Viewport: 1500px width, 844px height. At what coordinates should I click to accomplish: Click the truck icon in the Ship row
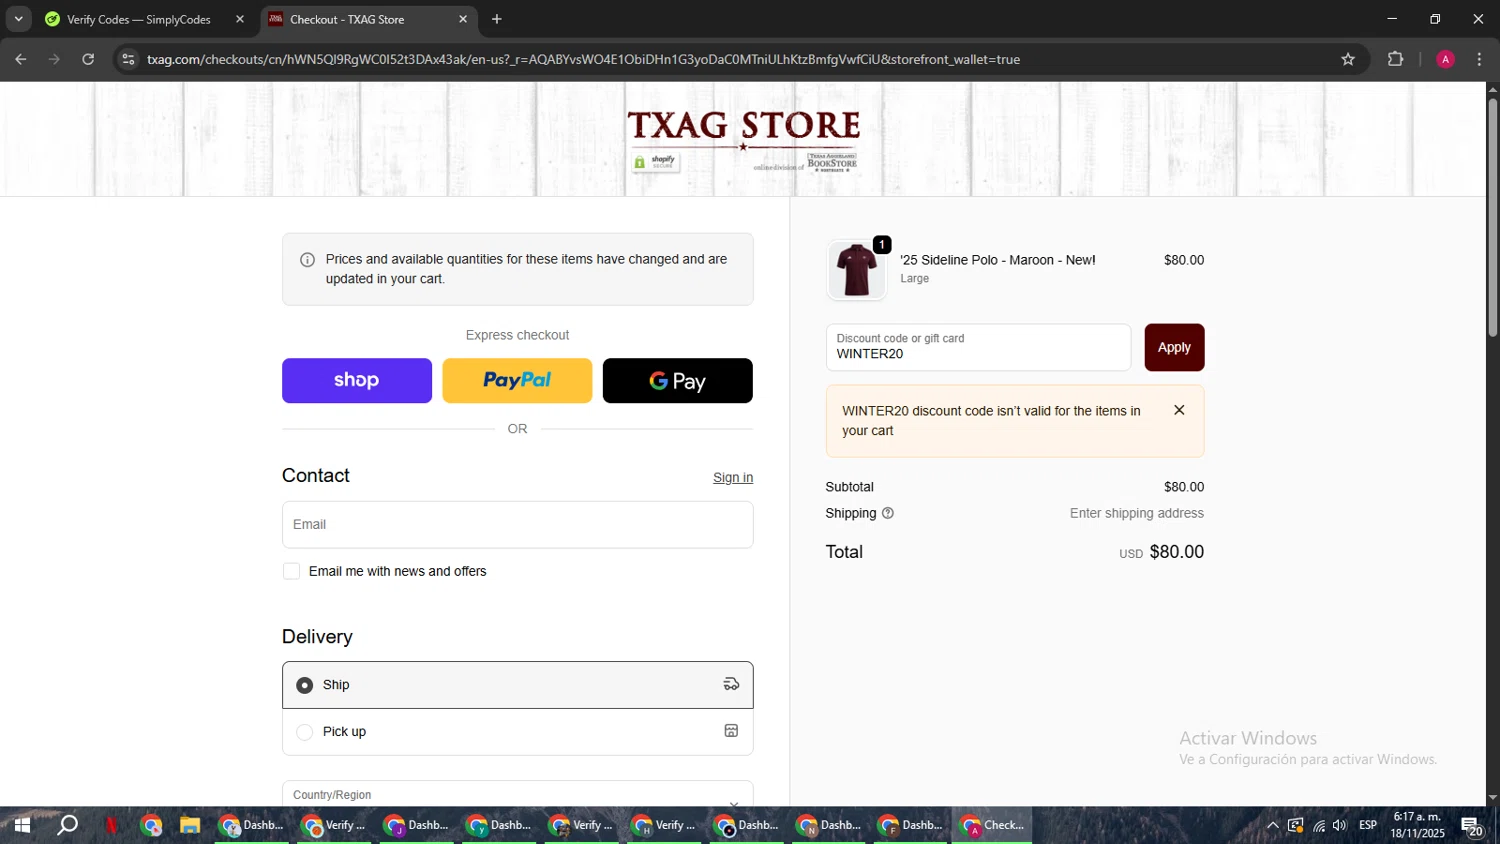click(x=731, y=685)
